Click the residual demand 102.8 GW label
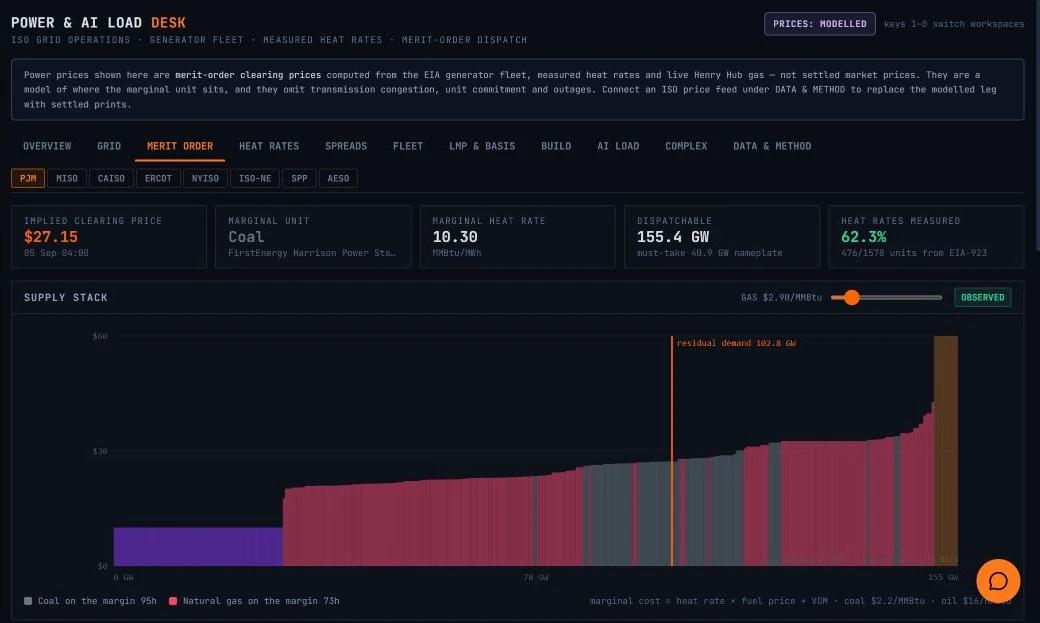 (x=736, y=343)
